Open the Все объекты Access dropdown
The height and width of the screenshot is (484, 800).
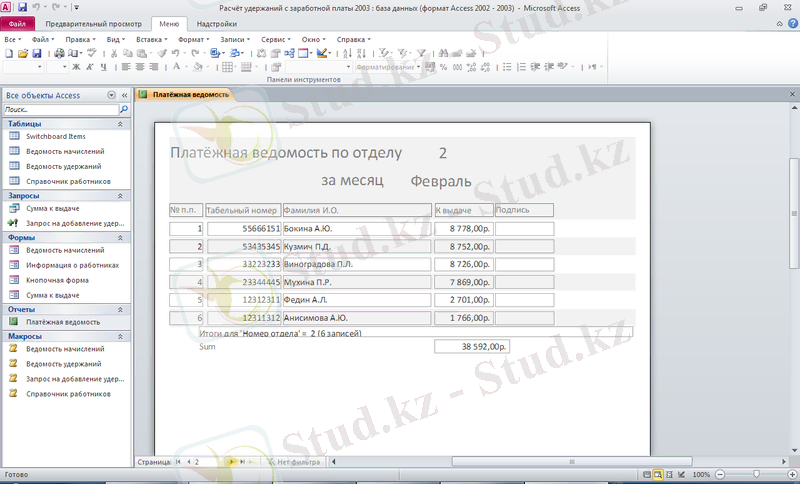click(x=112, y=95)
